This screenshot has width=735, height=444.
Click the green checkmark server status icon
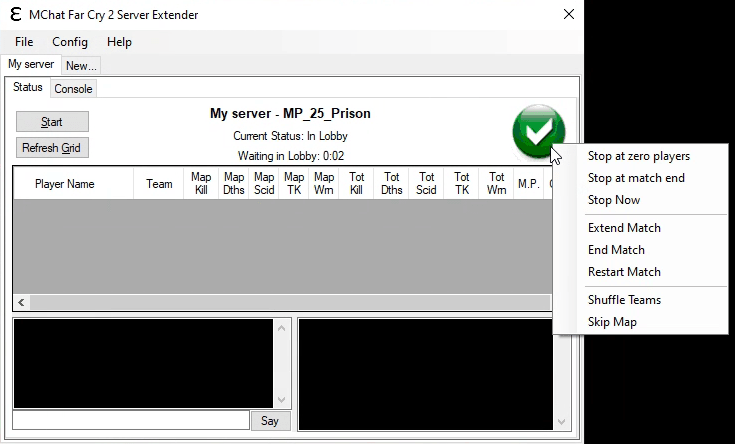coord(538,130)
